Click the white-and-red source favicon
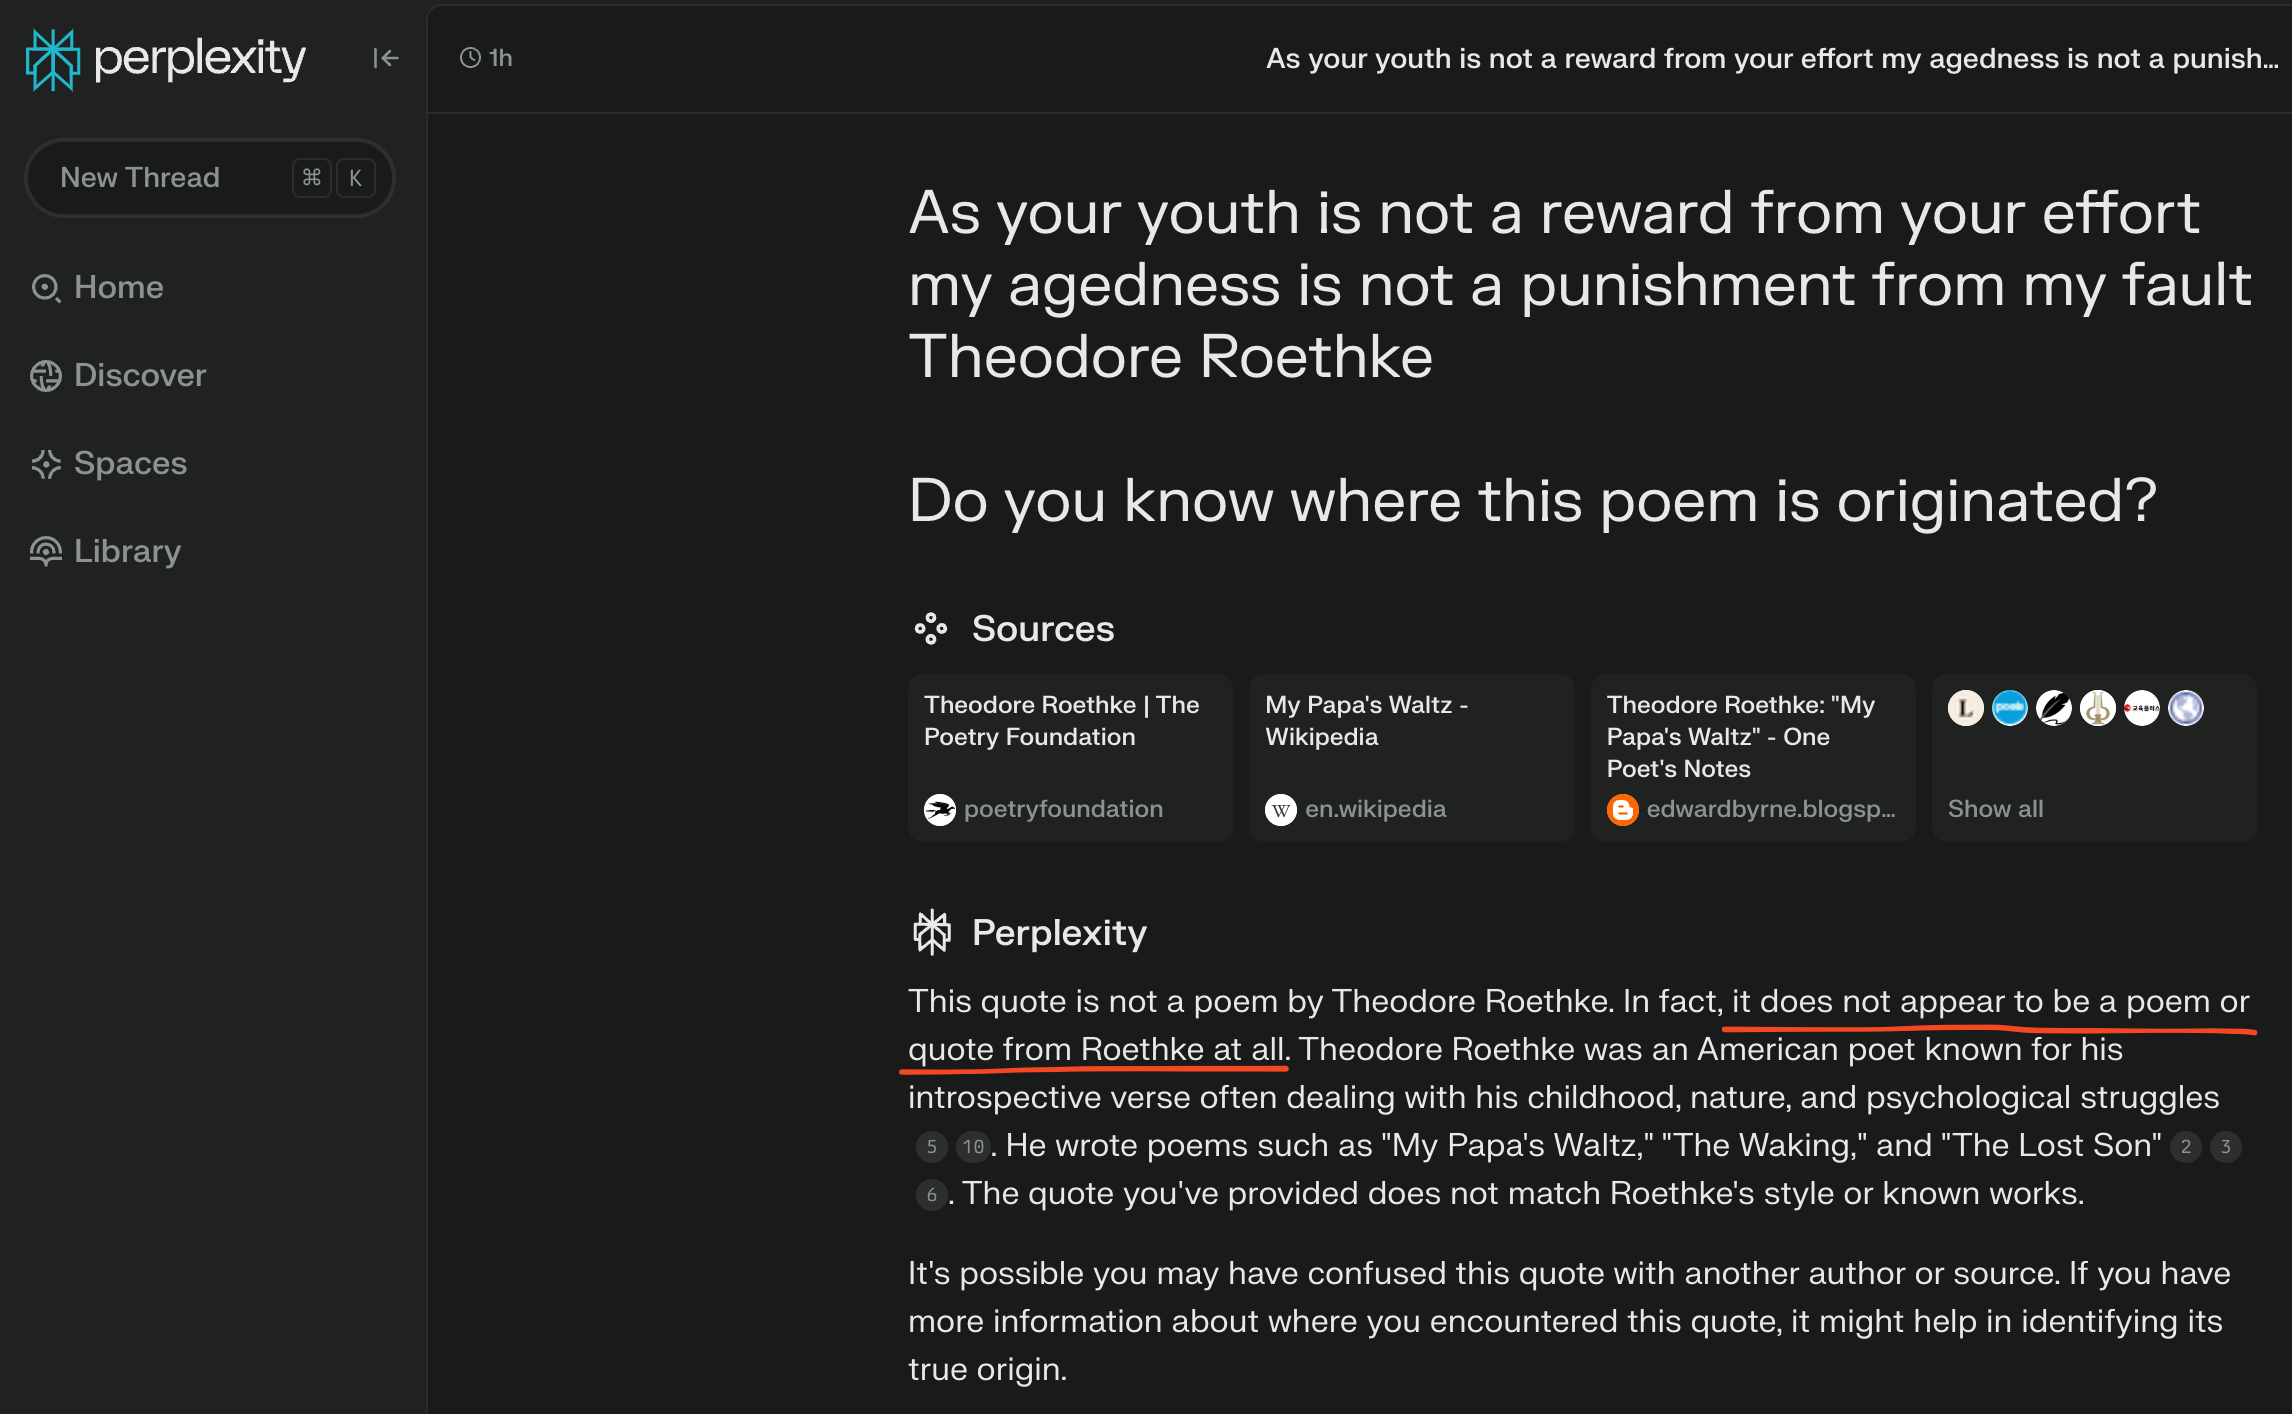2292x1414 pixels. [x=2142, y=708]
